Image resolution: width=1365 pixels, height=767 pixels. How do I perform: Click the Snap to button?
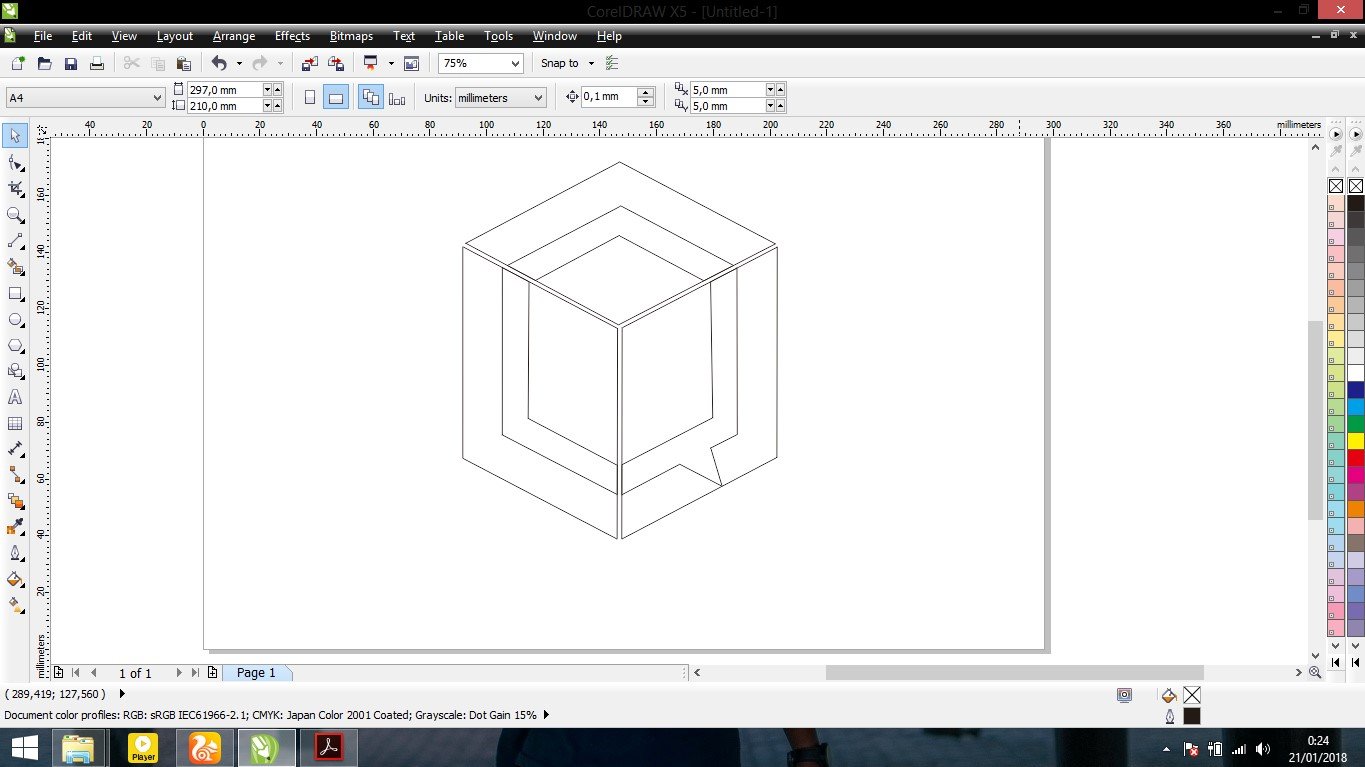[x=560, y=63]
